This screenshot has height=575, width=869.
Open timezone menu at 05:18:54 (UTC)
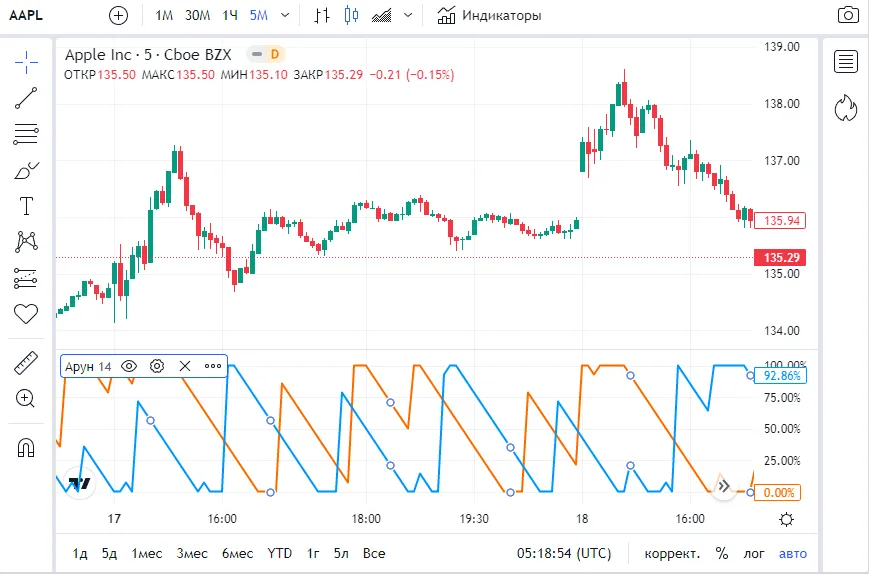(x=564, y=553)
